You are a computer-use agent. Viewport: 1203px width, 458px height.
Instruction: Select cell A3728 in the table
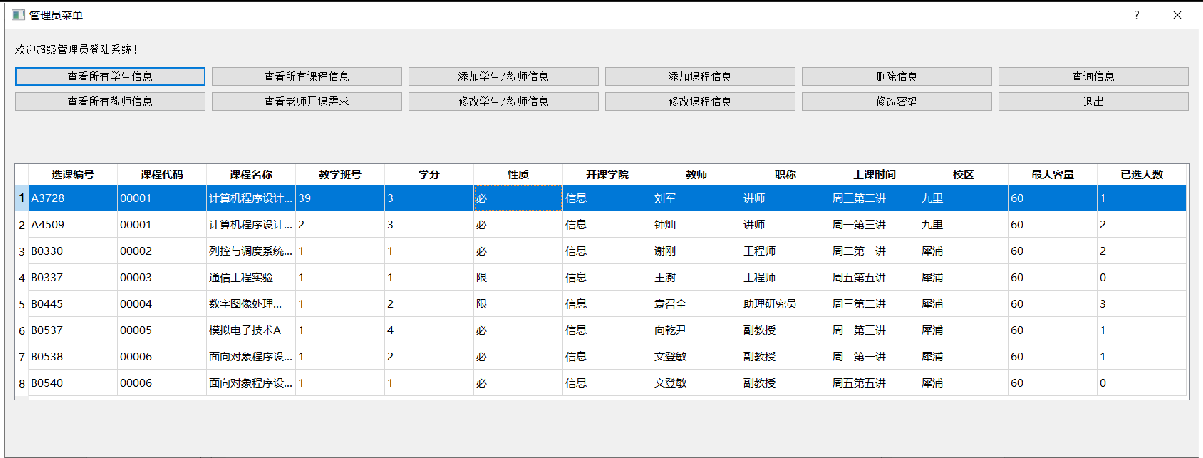[x=73, y=198]
